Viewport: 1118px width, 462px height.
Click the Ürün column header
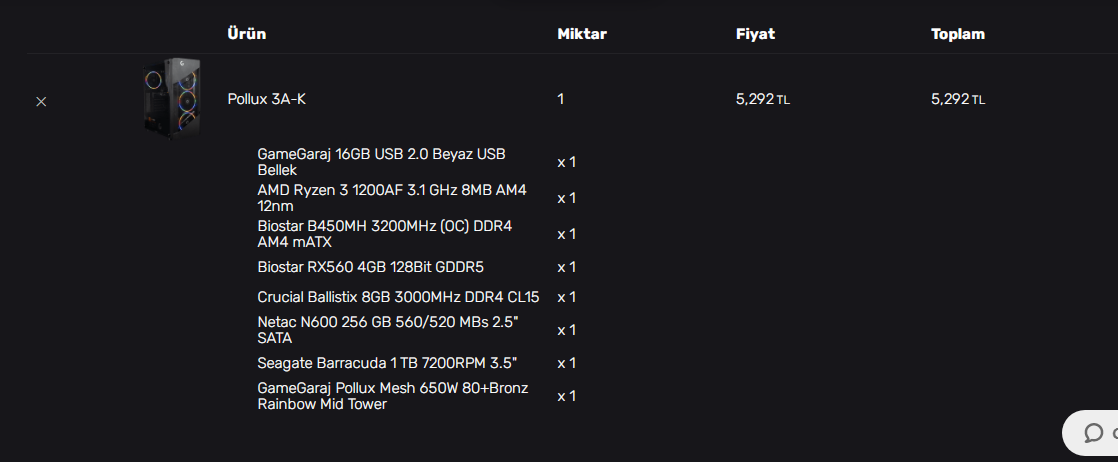(246, 34)
